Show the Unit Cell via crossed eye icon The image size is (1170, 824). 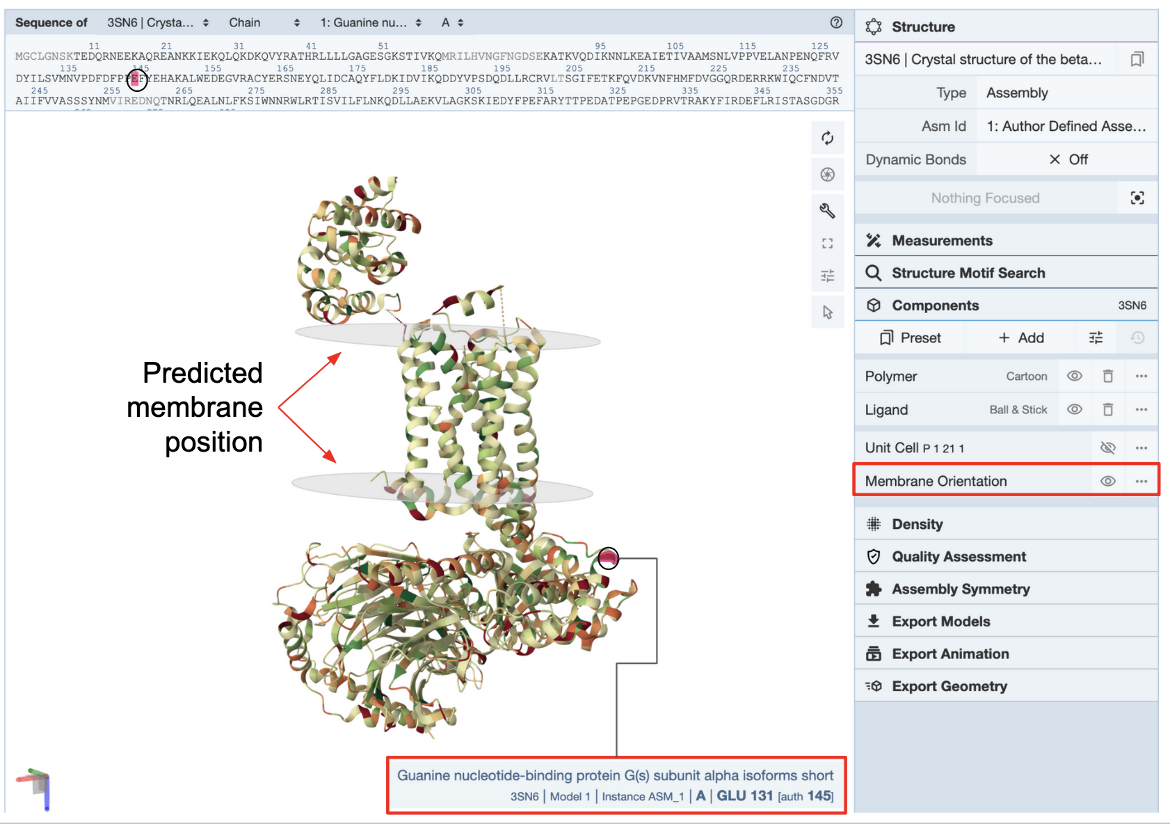(x=1107, y=448)
